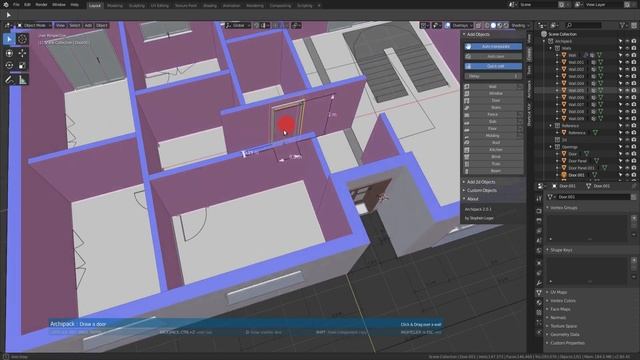Select the Measure ruler tool
Image resolution: width=640 pixels, height=360 pixels.
(x=22, y=80)
